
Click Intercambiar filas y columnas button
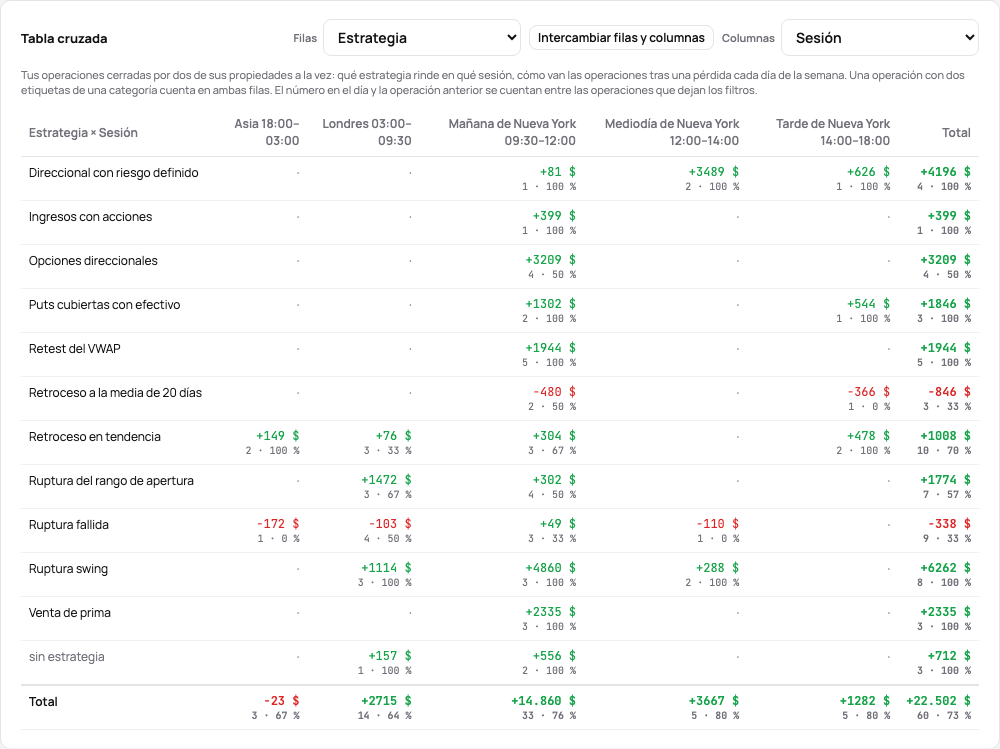(x=621, y=38)
